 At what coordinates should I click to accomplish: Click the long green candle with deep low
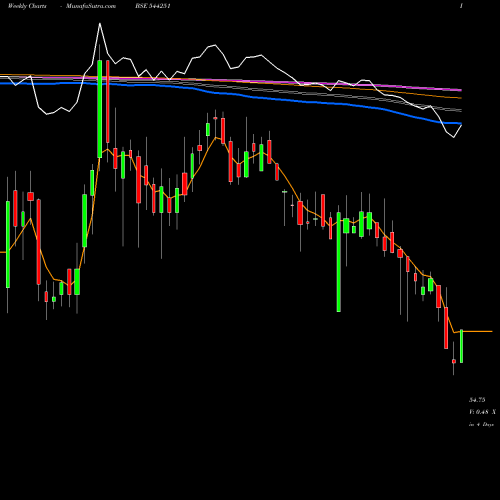(x=339, y=262)
